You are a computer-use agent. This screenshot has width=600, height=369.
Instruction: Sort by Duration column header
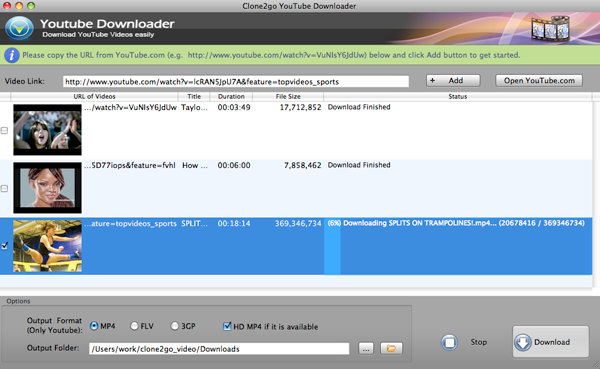click(x=231, y=96)
